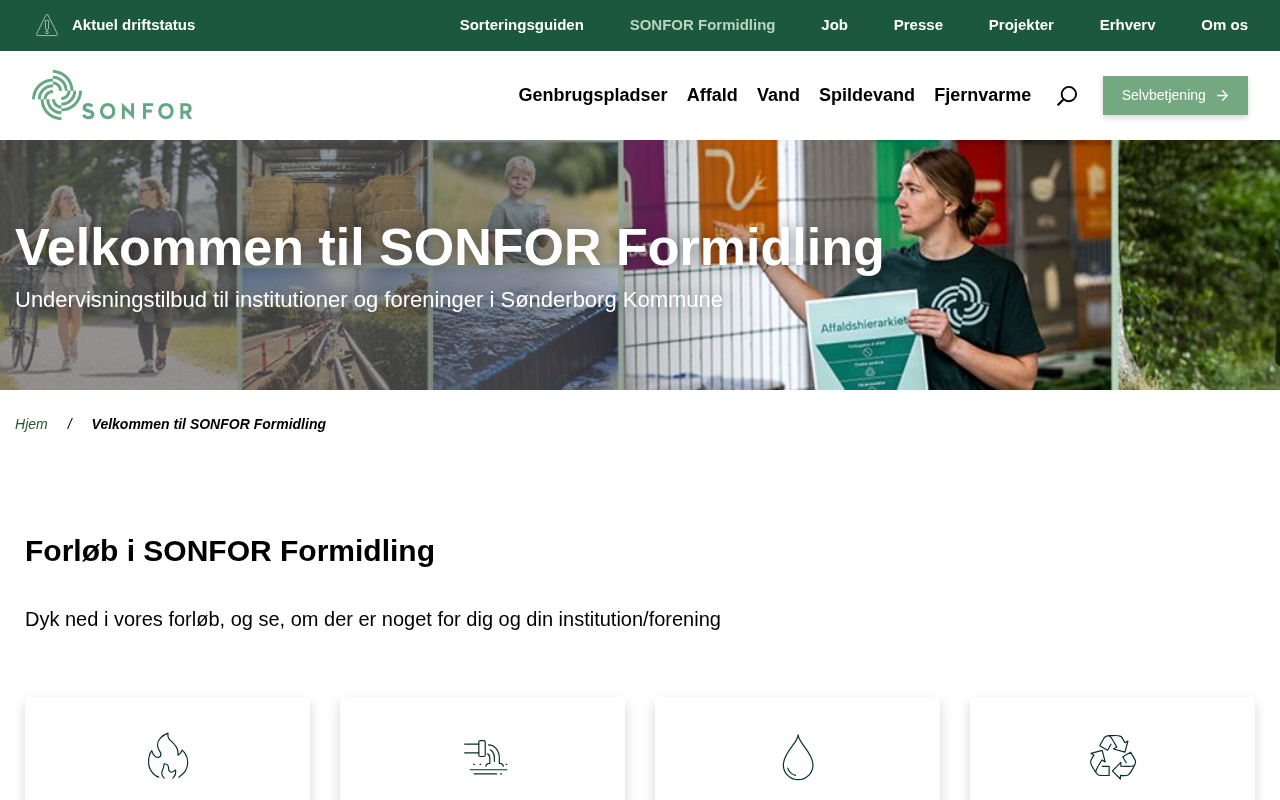Select the recycling arrows icon card
Screen dimensions: 1280x800
pyautogui.click(x=1112, y=749)
